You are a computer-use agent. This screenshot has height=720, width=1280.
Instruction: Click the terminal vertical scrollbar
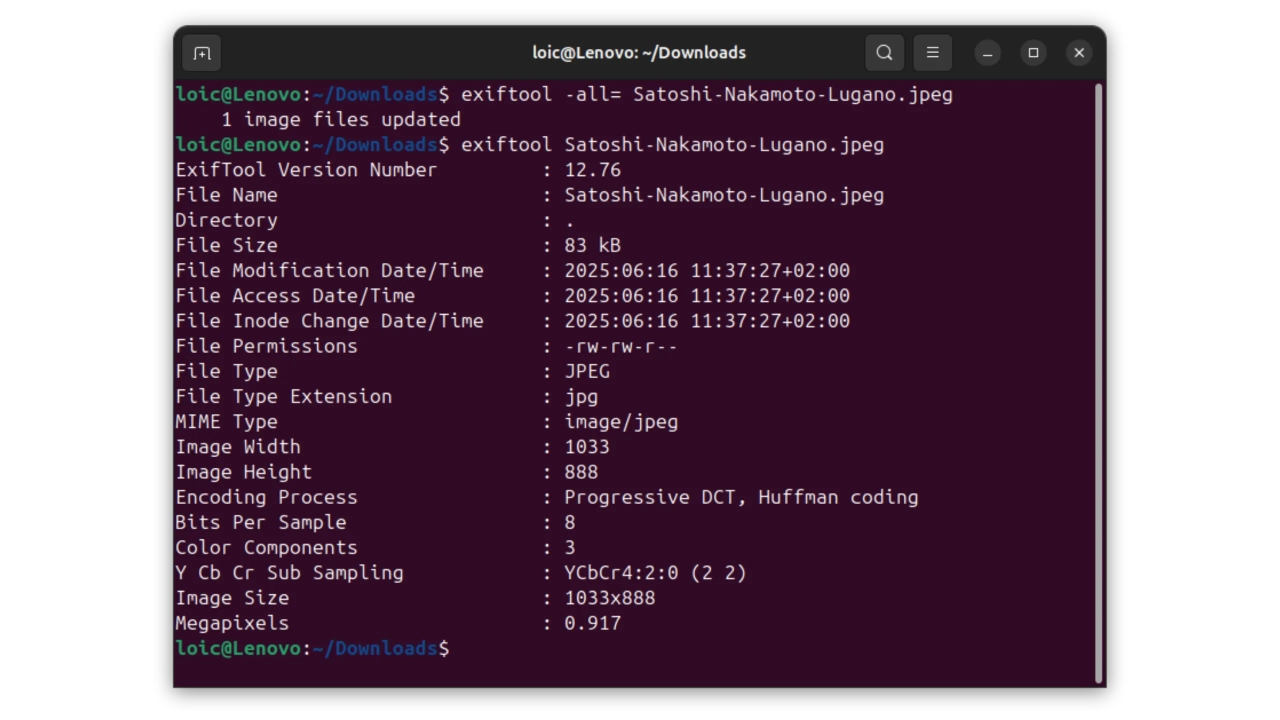(x=1098, y=380)
